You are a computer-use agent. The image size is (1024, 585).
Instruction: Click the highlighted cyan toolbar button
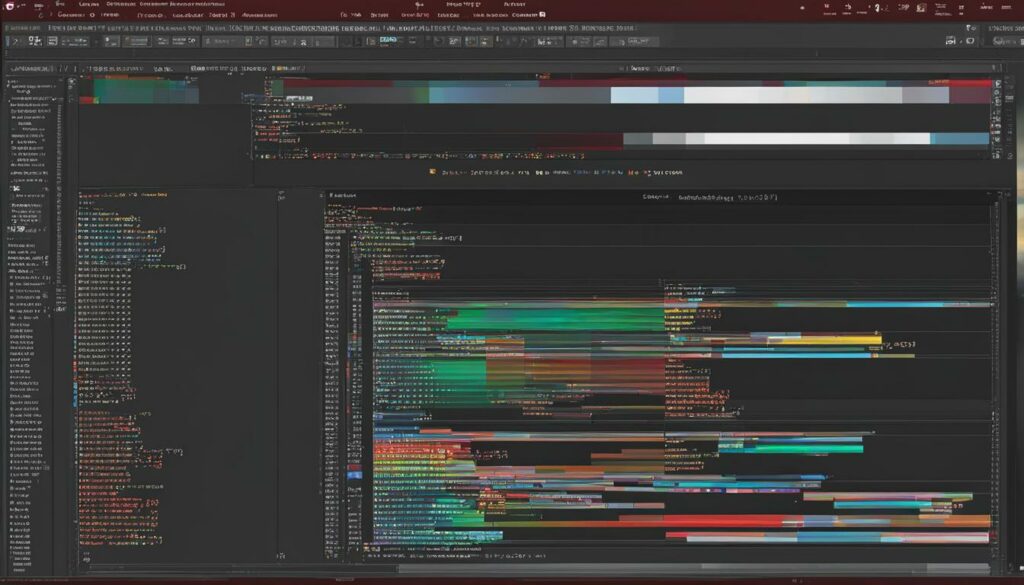click(388, 40)
